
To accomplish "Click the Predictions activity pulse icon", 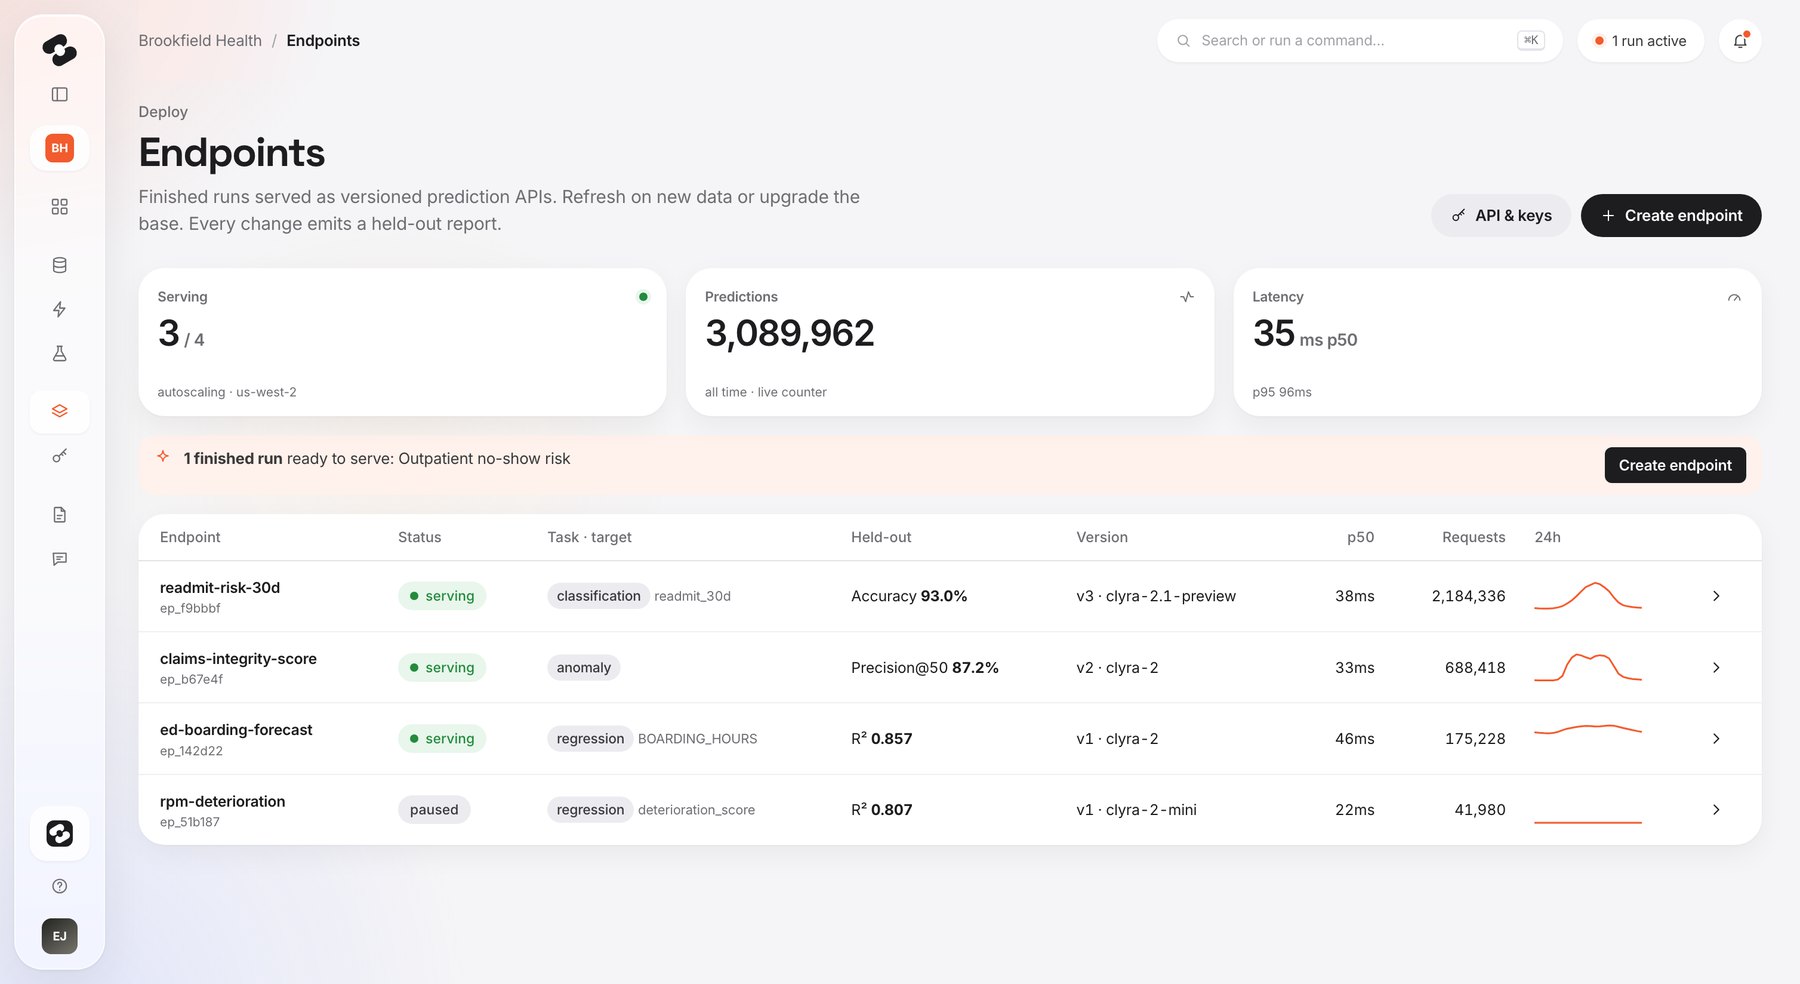I will [x=1187, y=297].
